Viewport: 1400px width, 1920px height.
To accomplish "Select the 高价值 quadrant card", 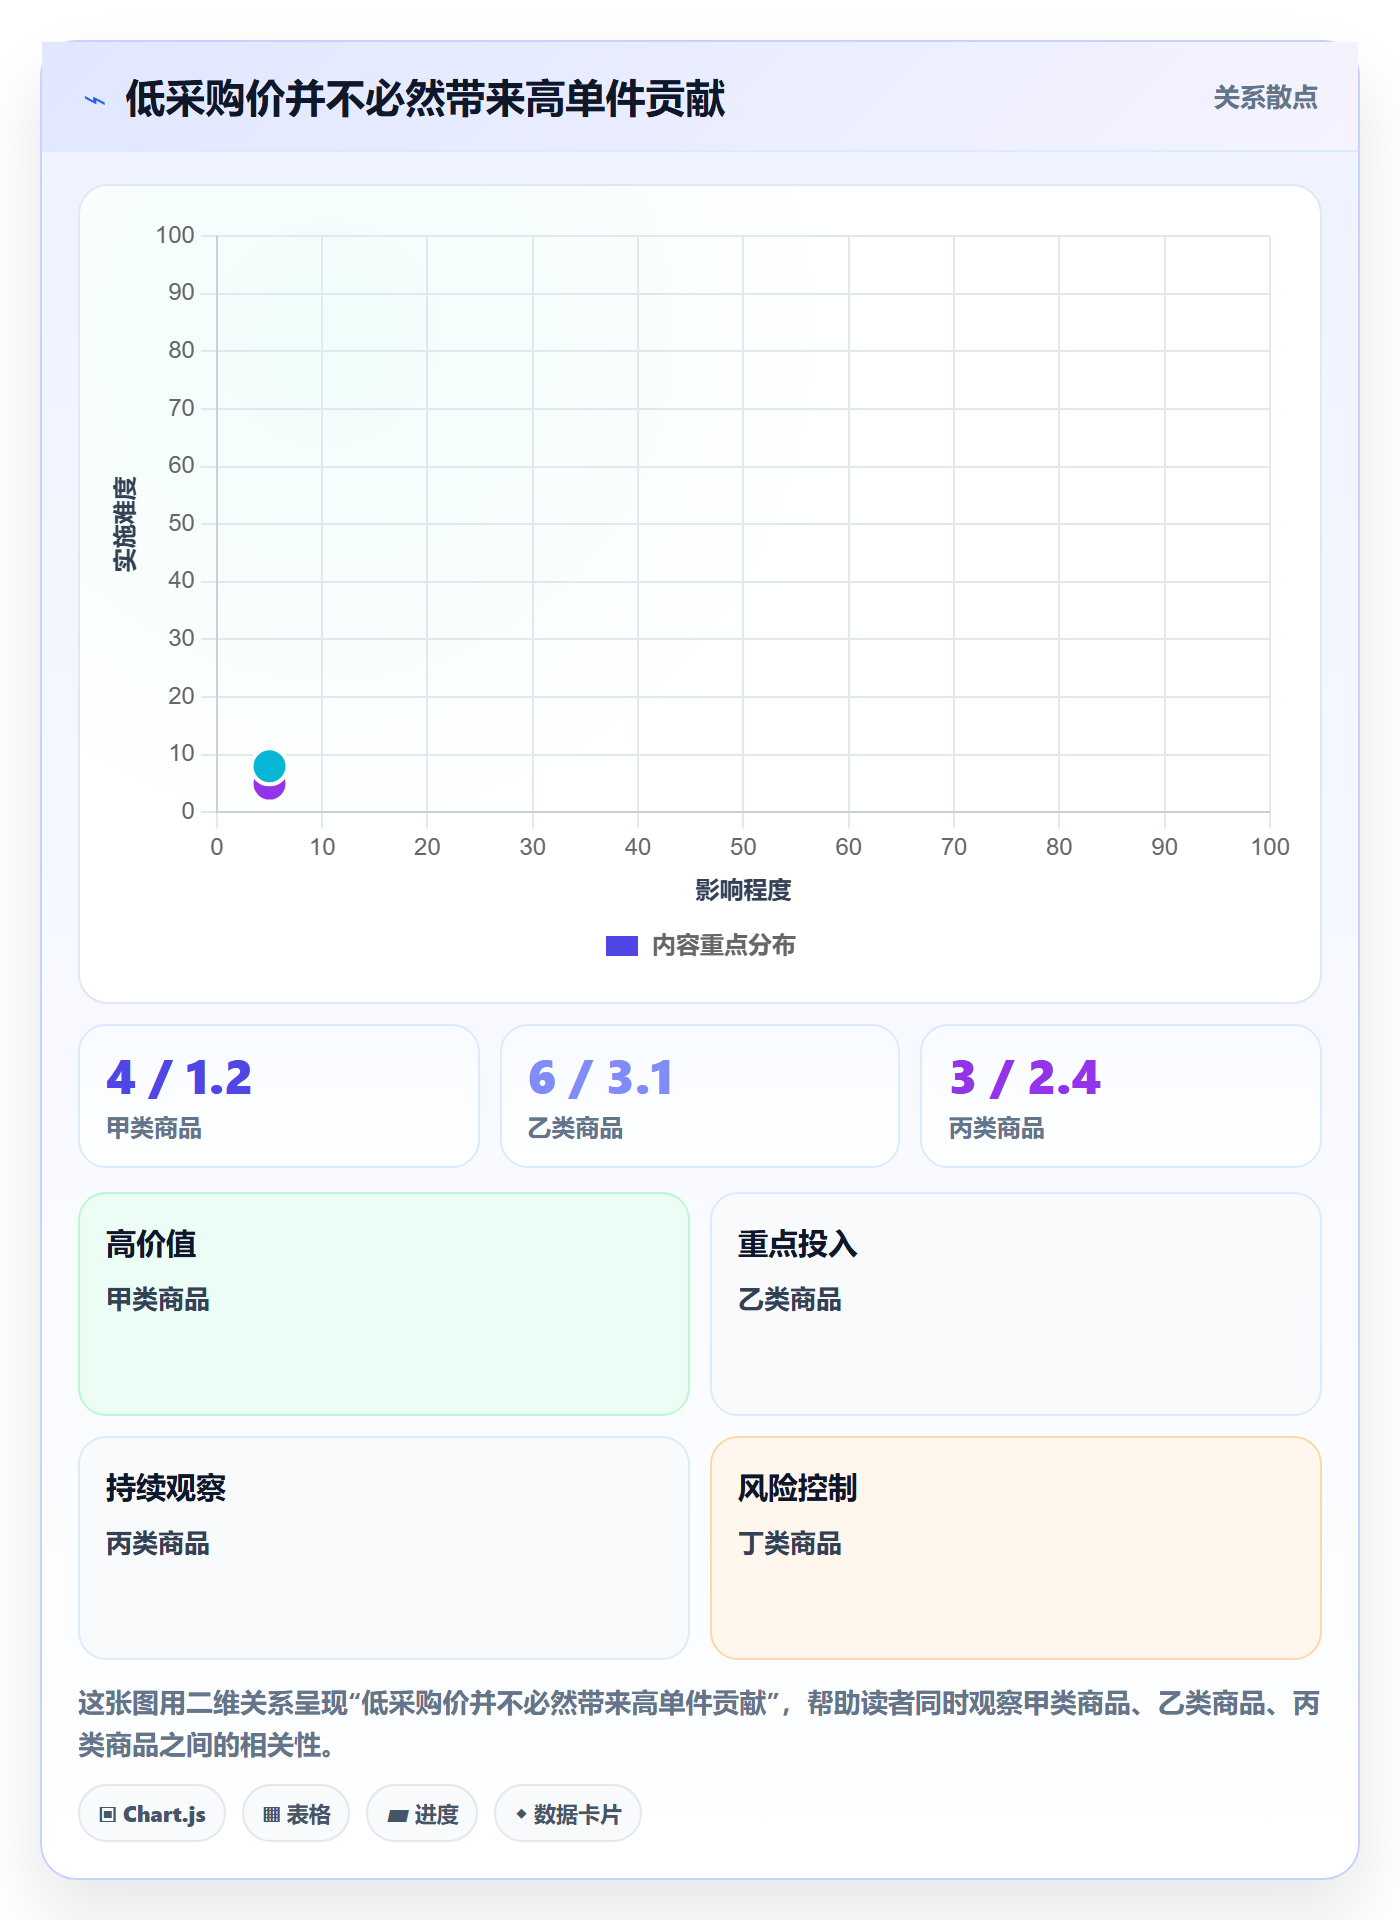I will point(384,1304).
